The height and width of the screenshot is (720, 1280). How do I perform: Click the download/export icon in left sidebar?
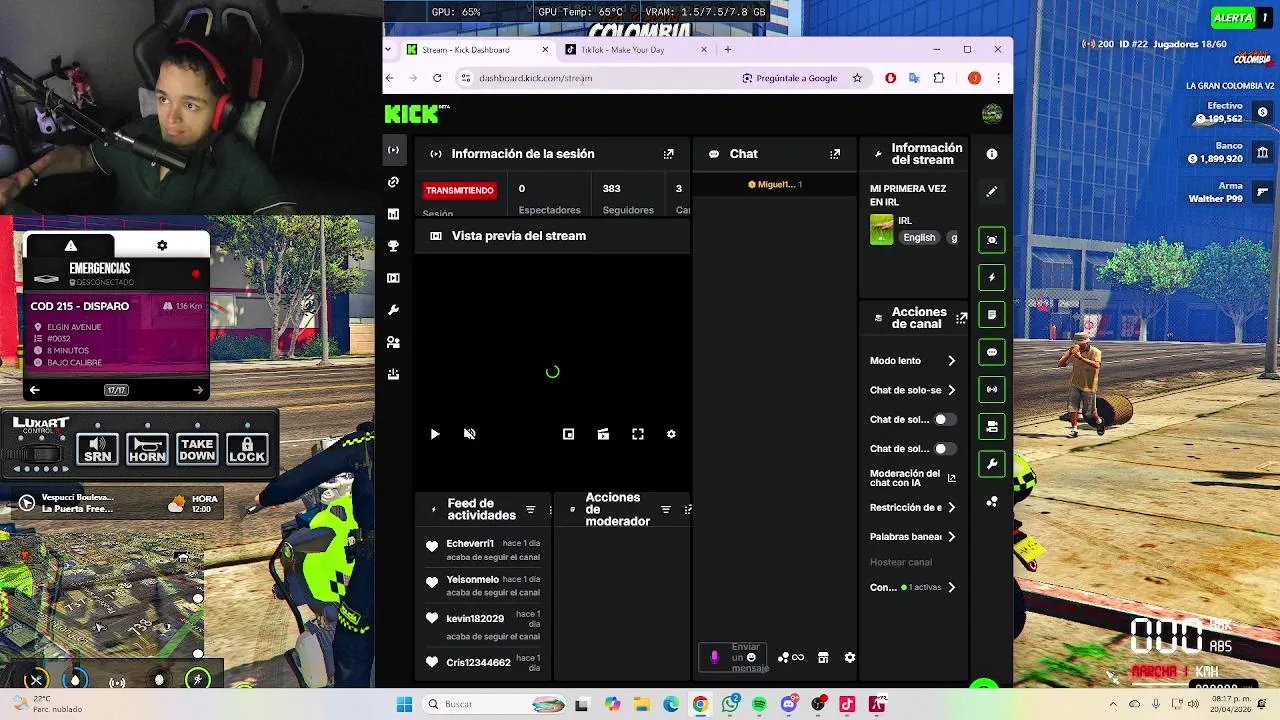[x=393, y=374]
